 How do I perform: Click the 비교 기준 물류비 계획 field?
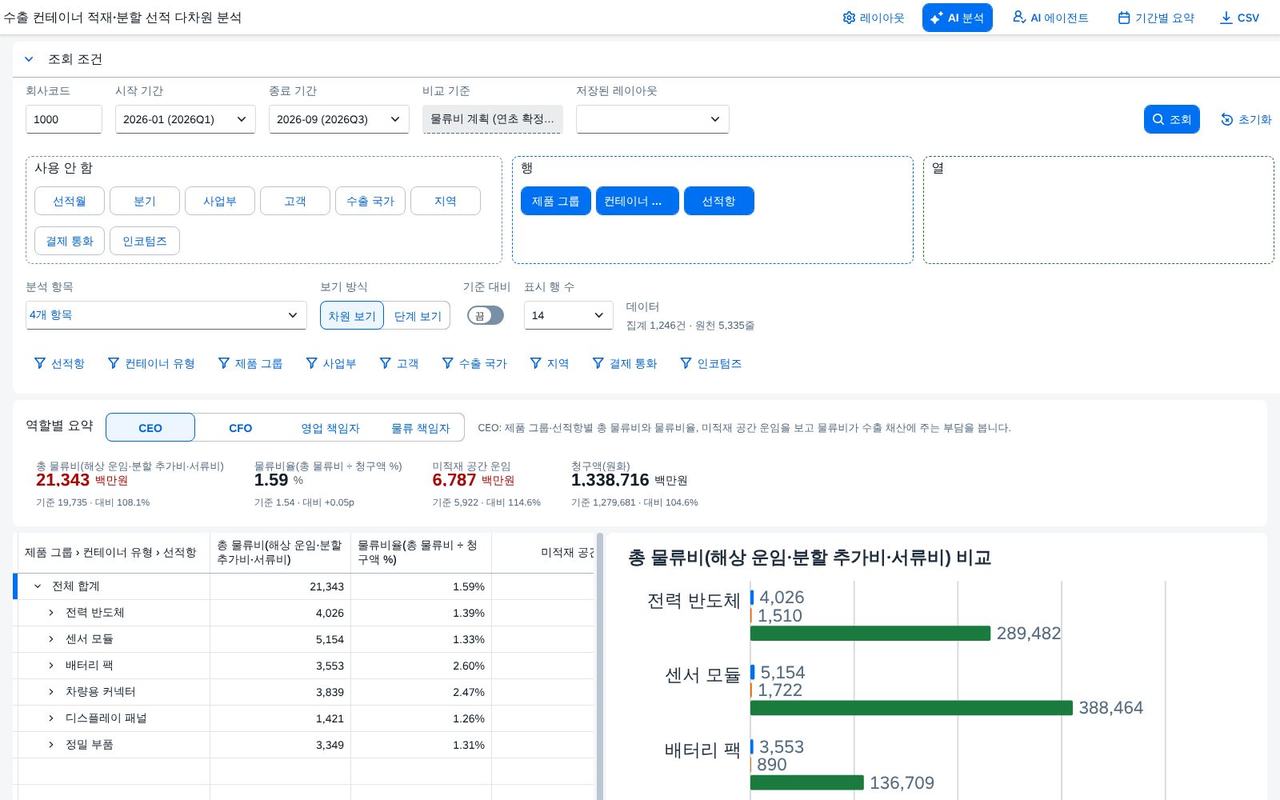[492, 119]
